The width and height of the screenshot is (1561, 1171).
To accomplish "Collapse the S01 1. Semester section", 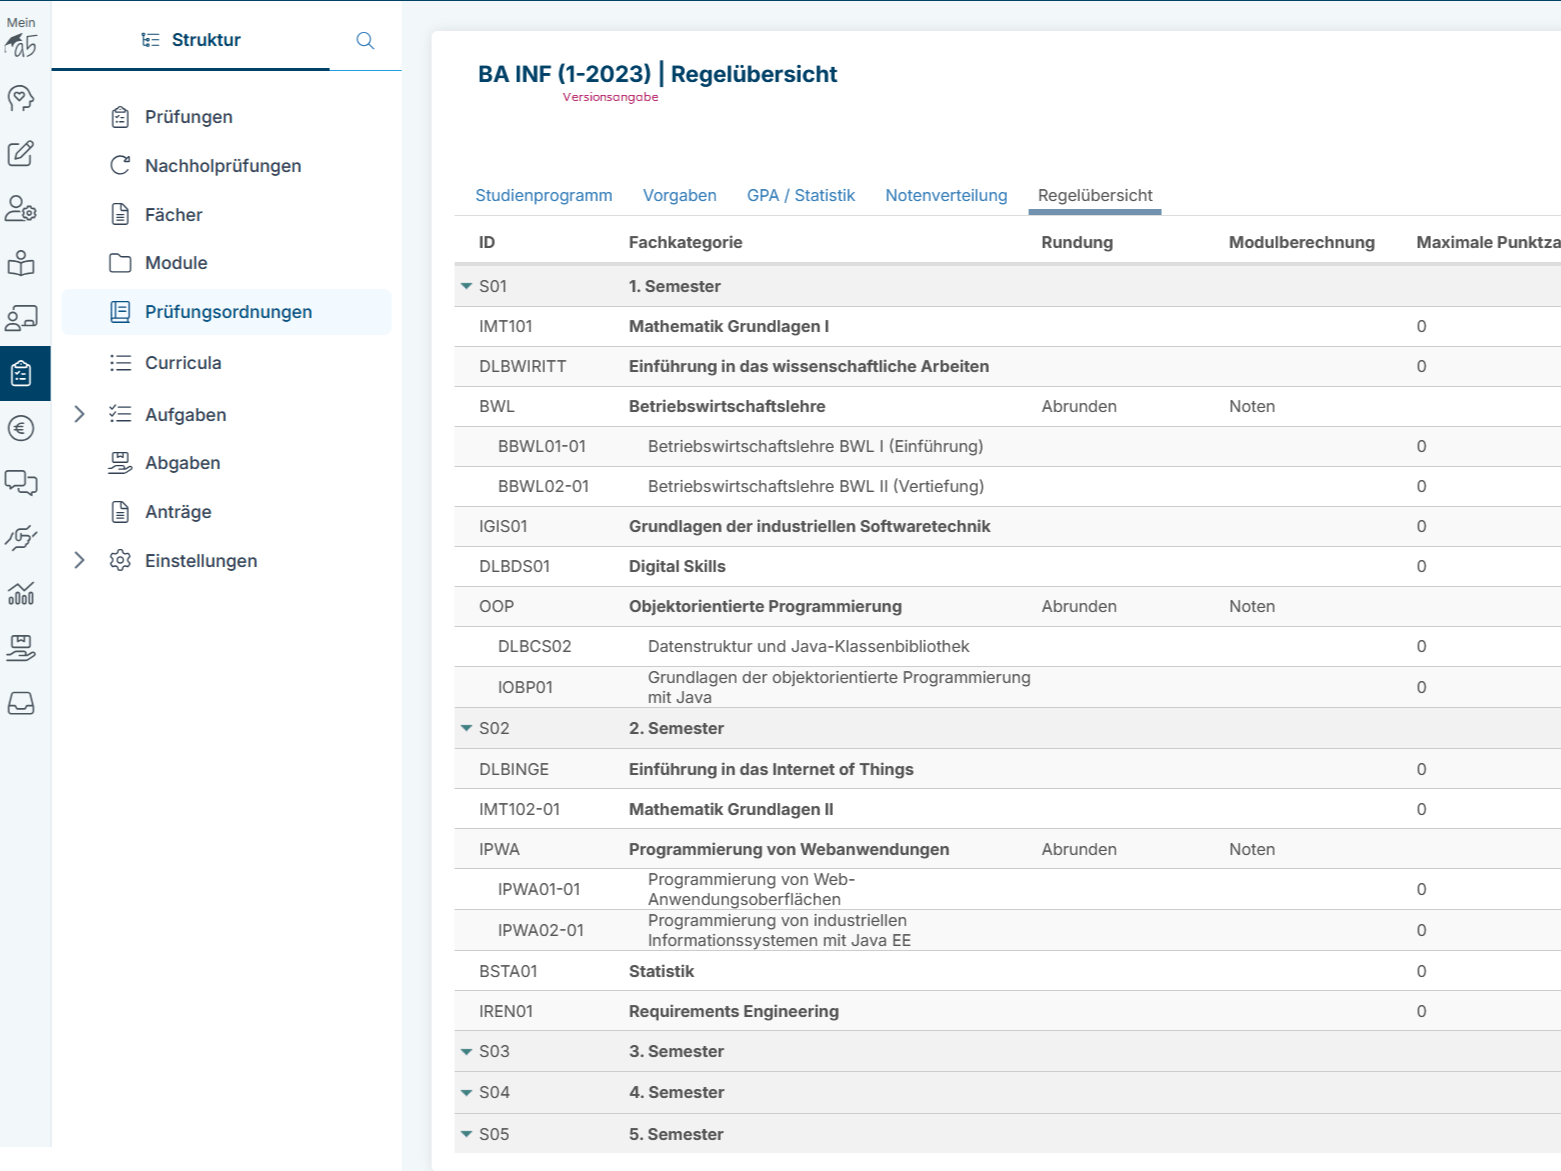I will pyautogui.click(x=466, y=286).
